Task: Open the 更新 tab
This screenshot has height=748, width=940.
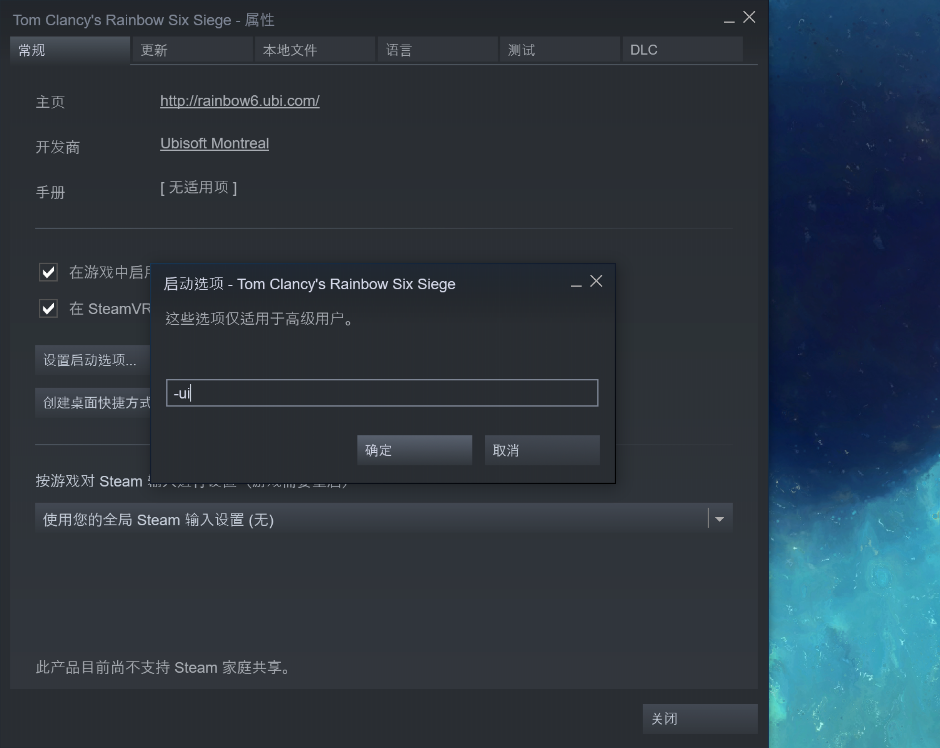Action: tap(192, 50)
